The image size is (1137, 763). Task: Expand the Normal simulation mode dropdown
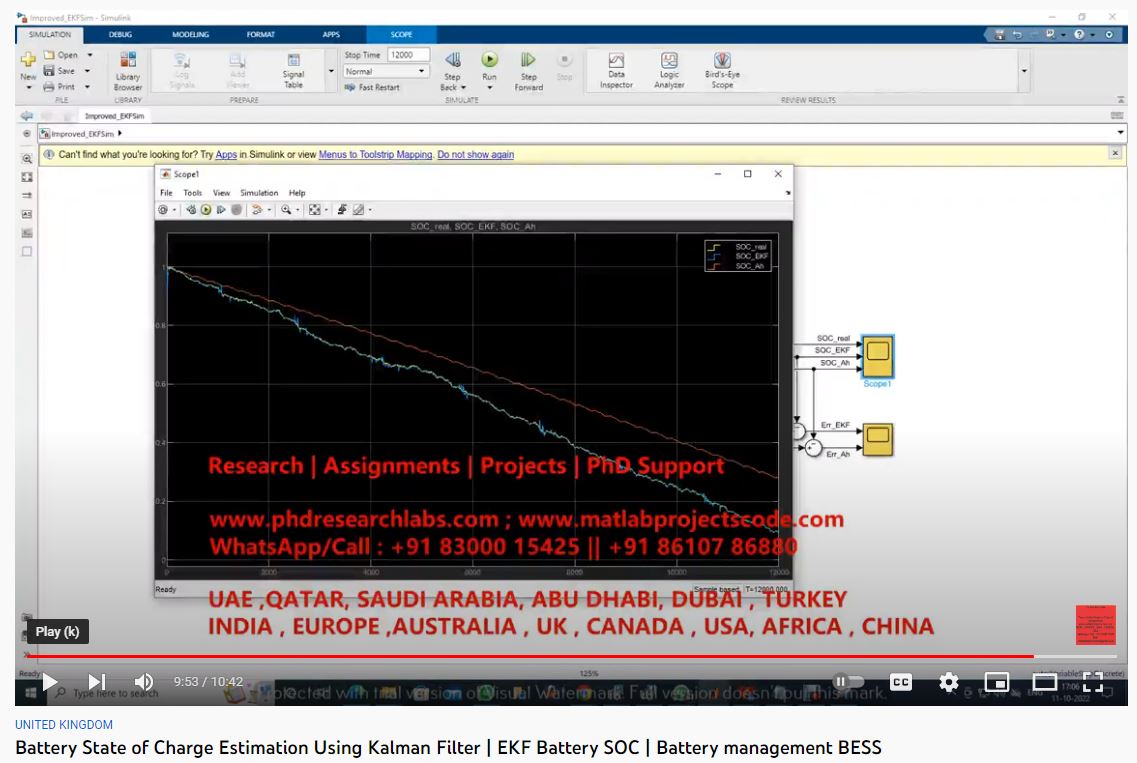pos(421,72)
